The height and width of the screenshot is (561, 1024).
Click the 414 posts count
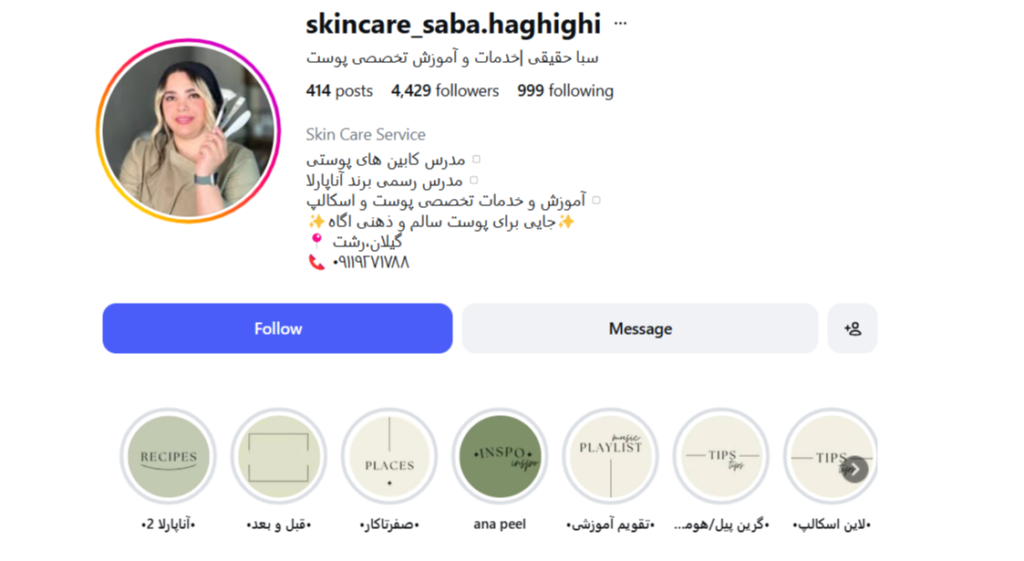pyautogui.click(x=339, y=91)
